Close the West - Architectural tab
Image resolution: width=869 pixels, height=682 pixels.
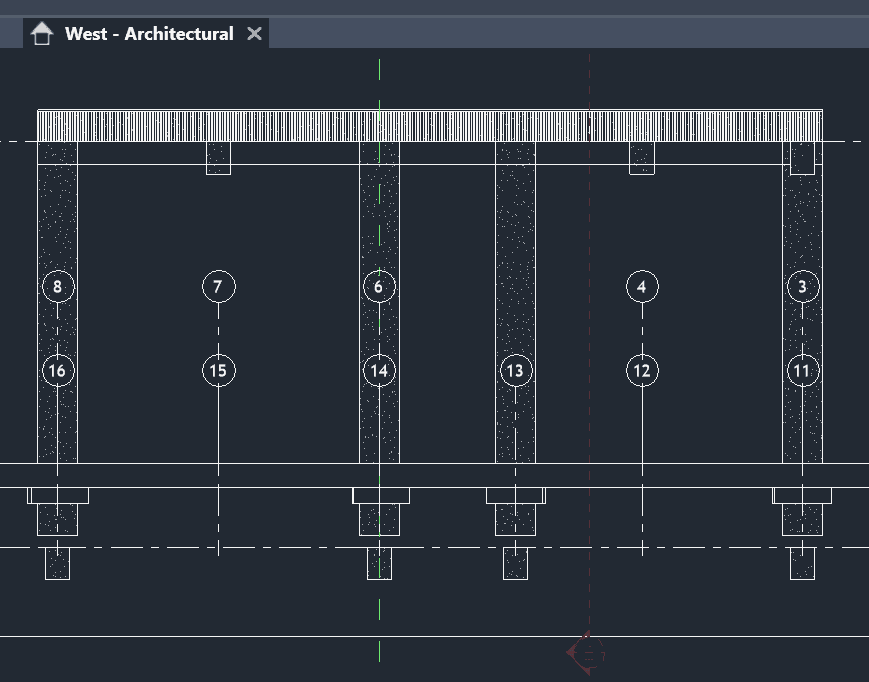pos(254,34)
